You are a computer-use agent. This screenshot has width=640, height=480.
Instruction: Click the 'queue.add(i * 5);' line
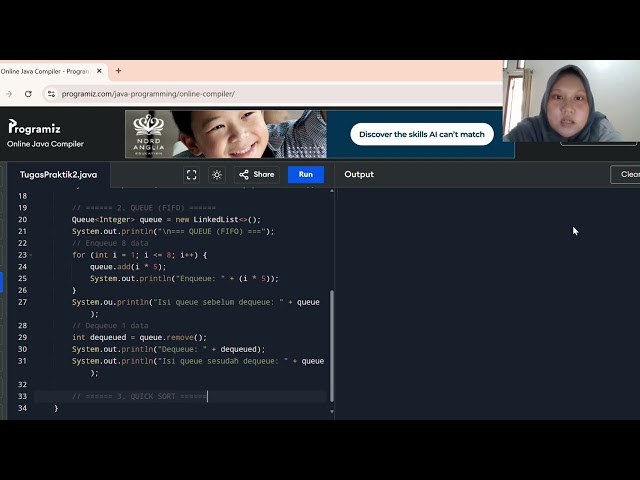128,267
